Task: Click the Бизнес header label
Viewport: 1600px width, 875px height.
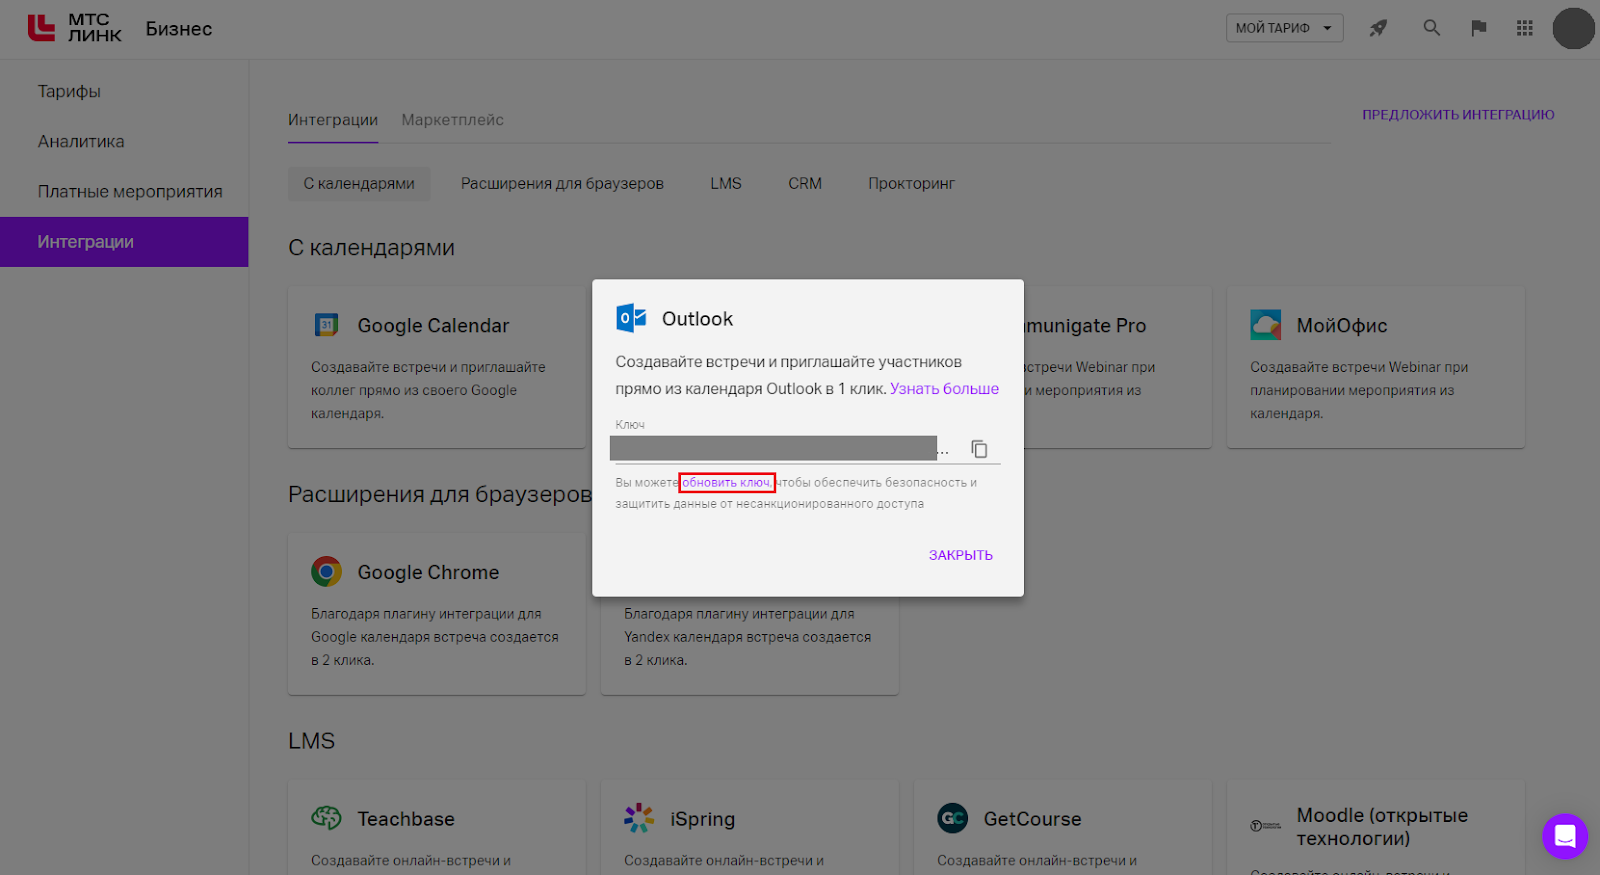Action: click(179, 29)
